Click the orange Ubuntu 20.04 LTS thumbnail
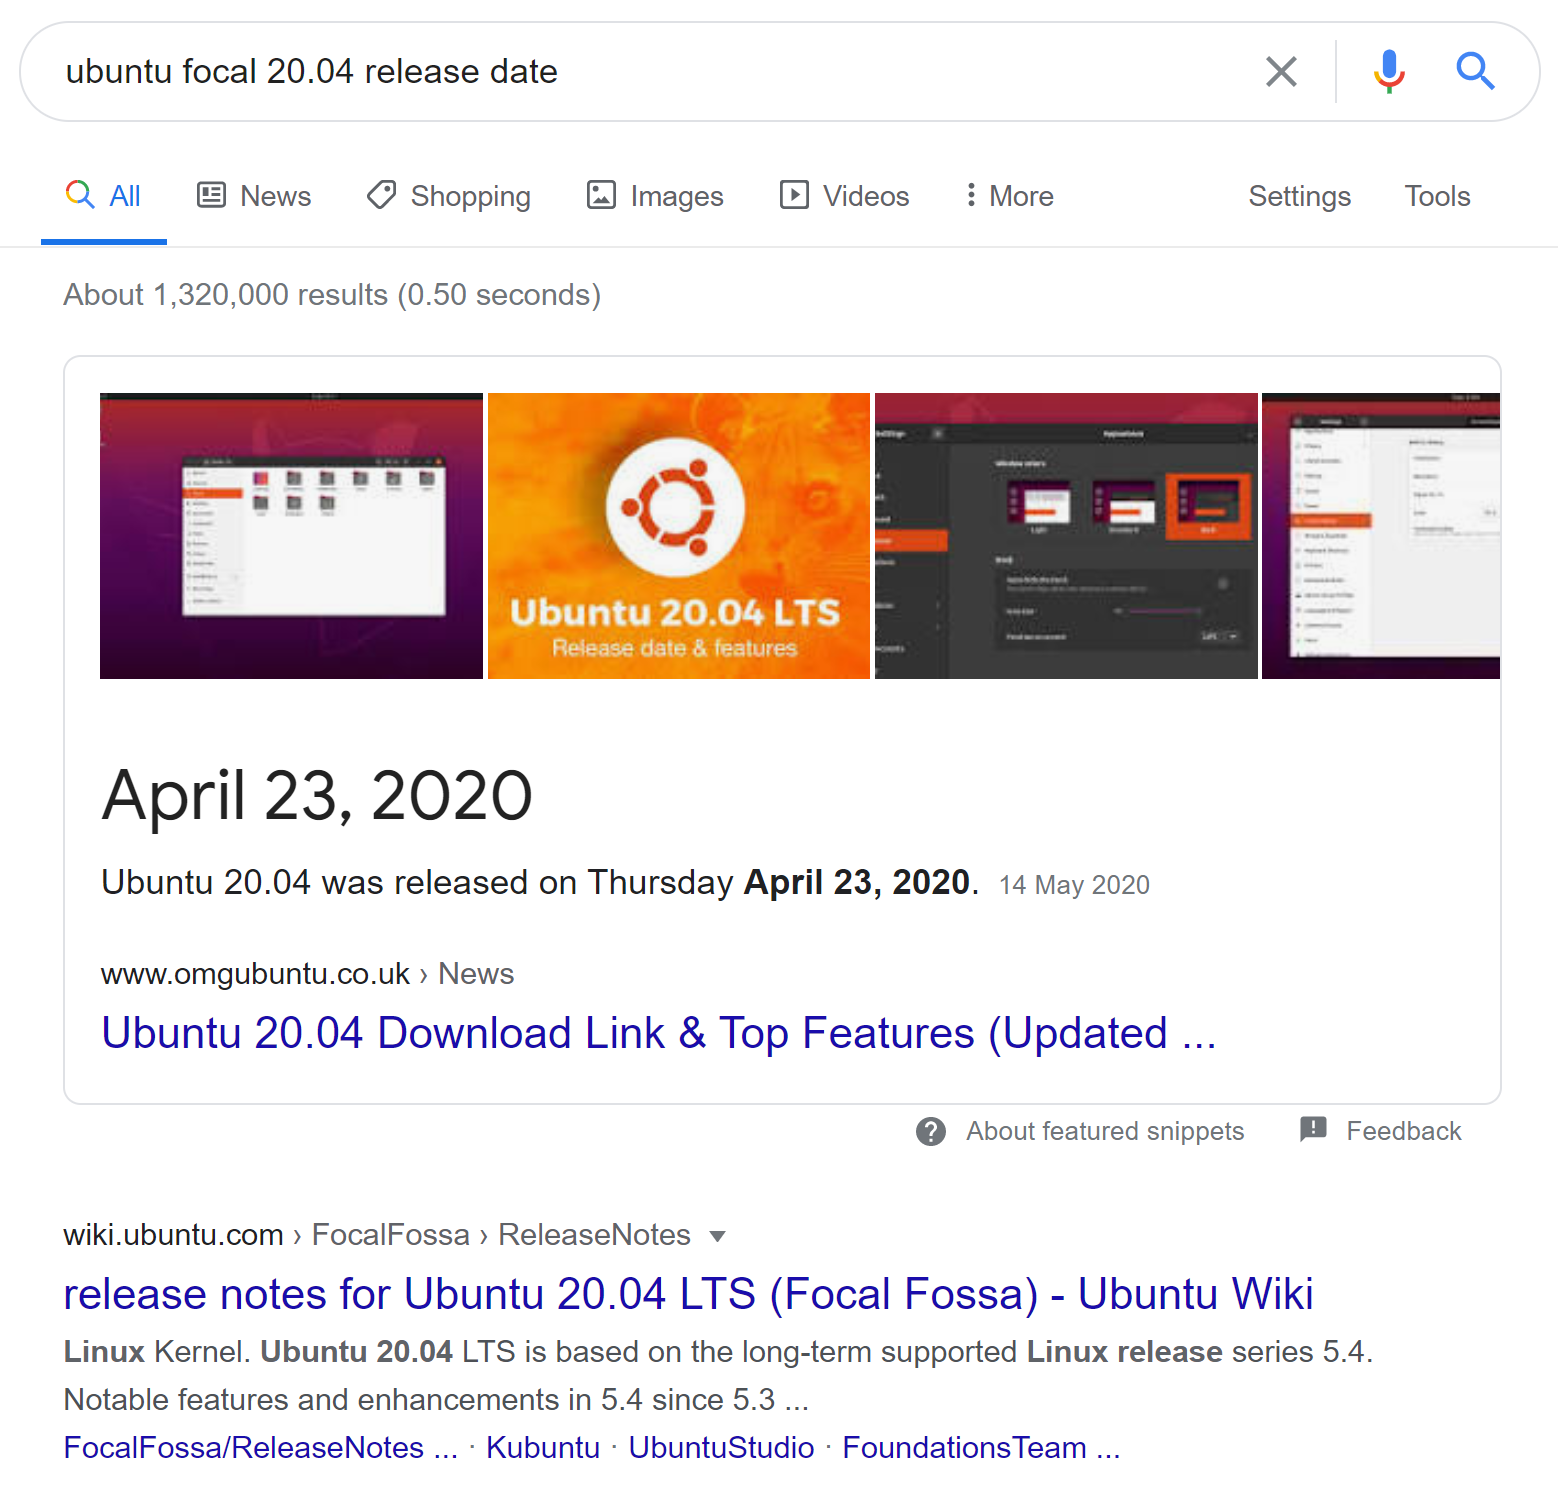This screenshot has width=1558, height=1489. click(678, 535)
